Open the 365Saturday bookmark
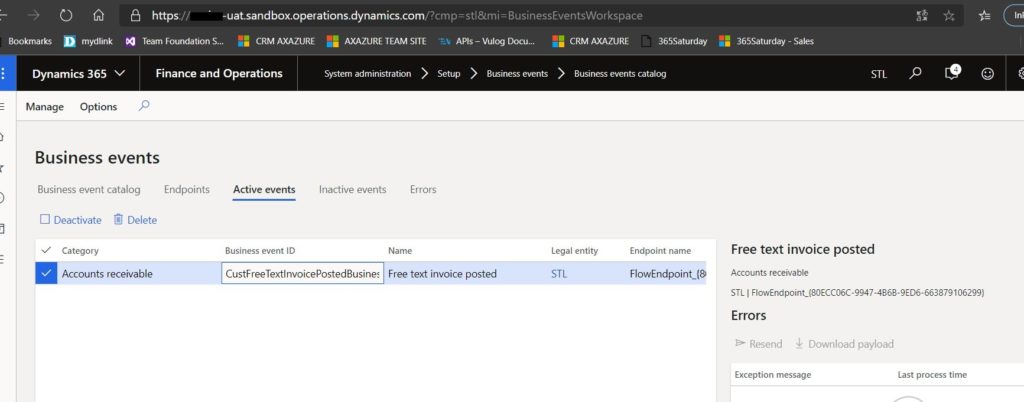 pos(673,41)
